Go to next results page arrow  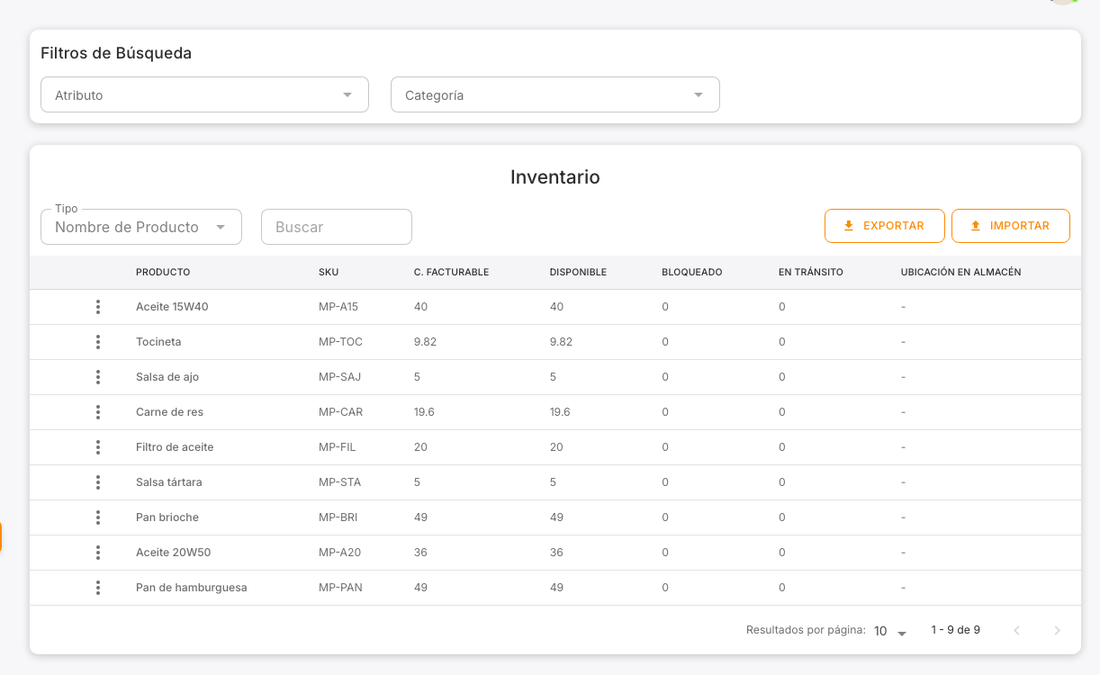coord(1057,630)
